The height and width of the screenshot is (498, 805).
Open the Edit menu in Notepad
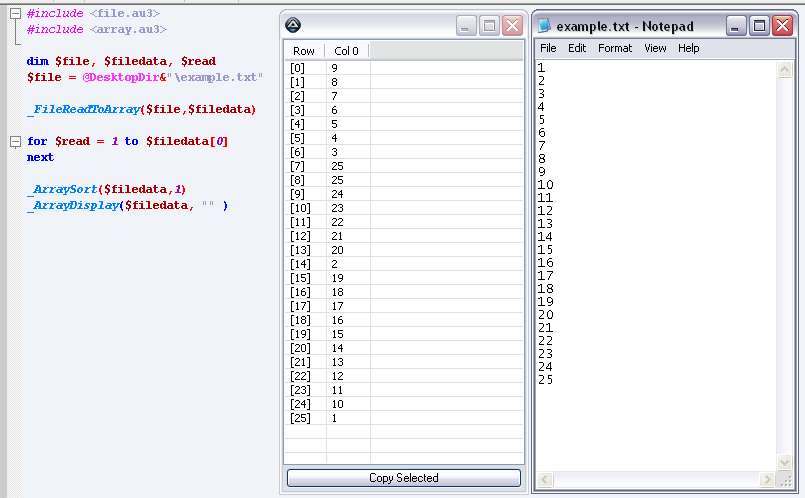pyautogui.click(x=577, y=48)
